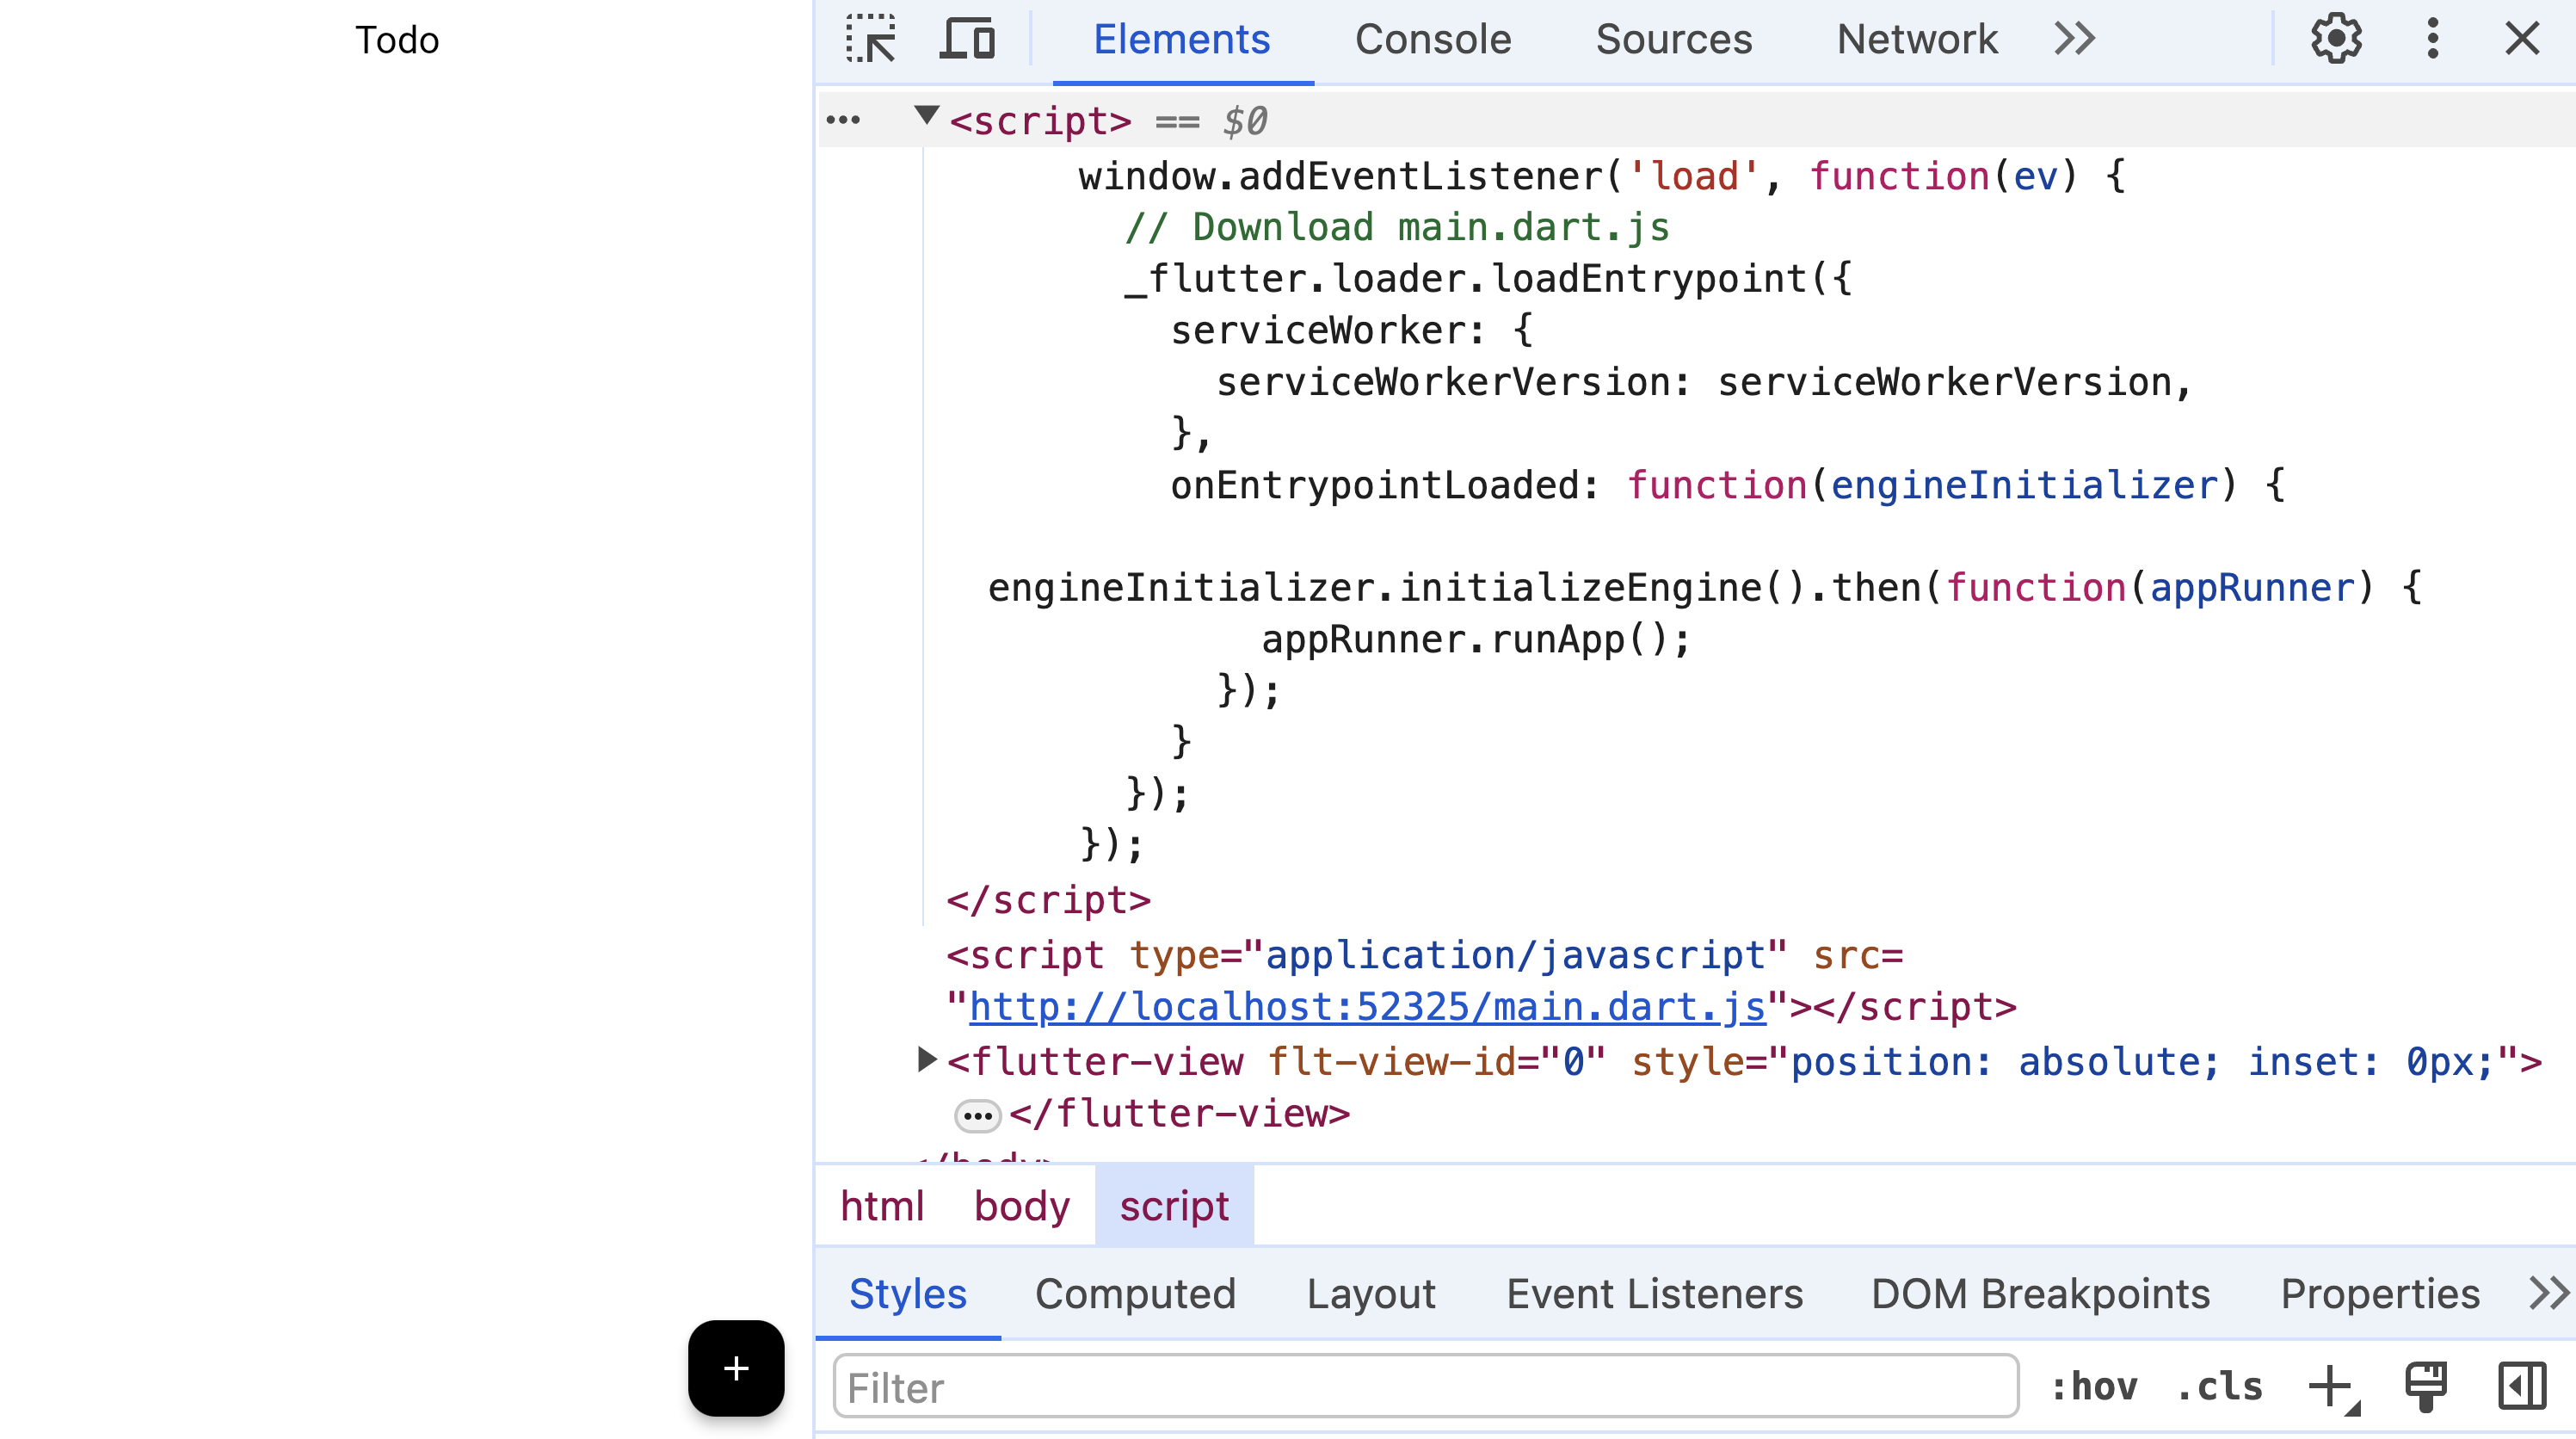Toggle the :hov element state pane
The height and width of the screenshot is (1439, 2576).
(x=2097, y=1388)
